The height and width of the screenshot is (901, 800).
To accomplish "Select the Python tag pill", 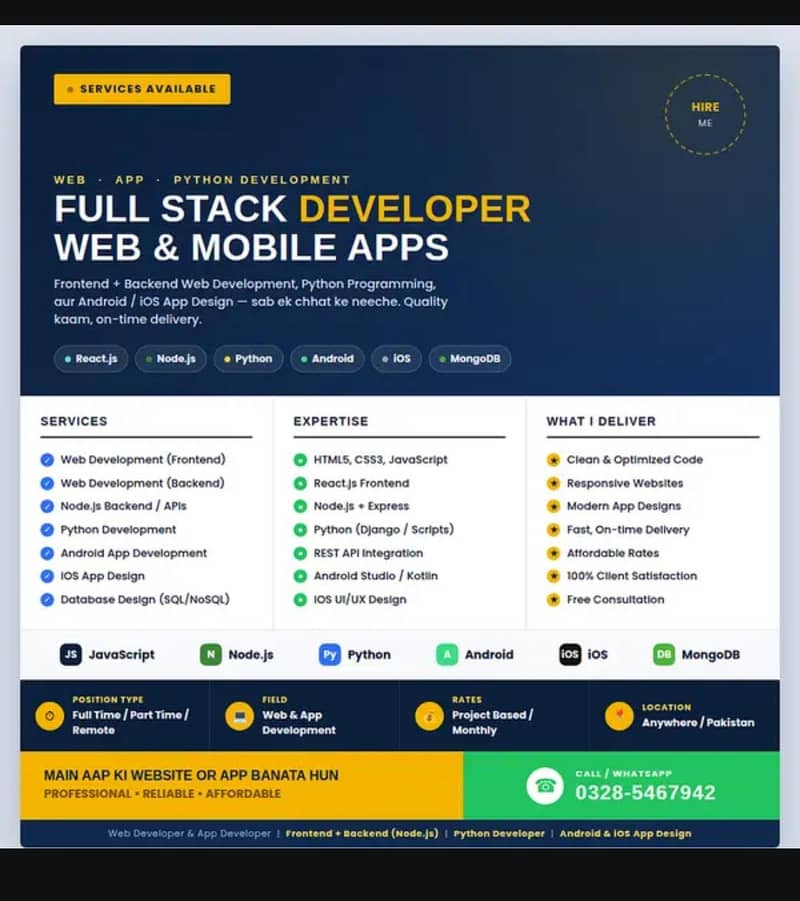I will 248,359.
